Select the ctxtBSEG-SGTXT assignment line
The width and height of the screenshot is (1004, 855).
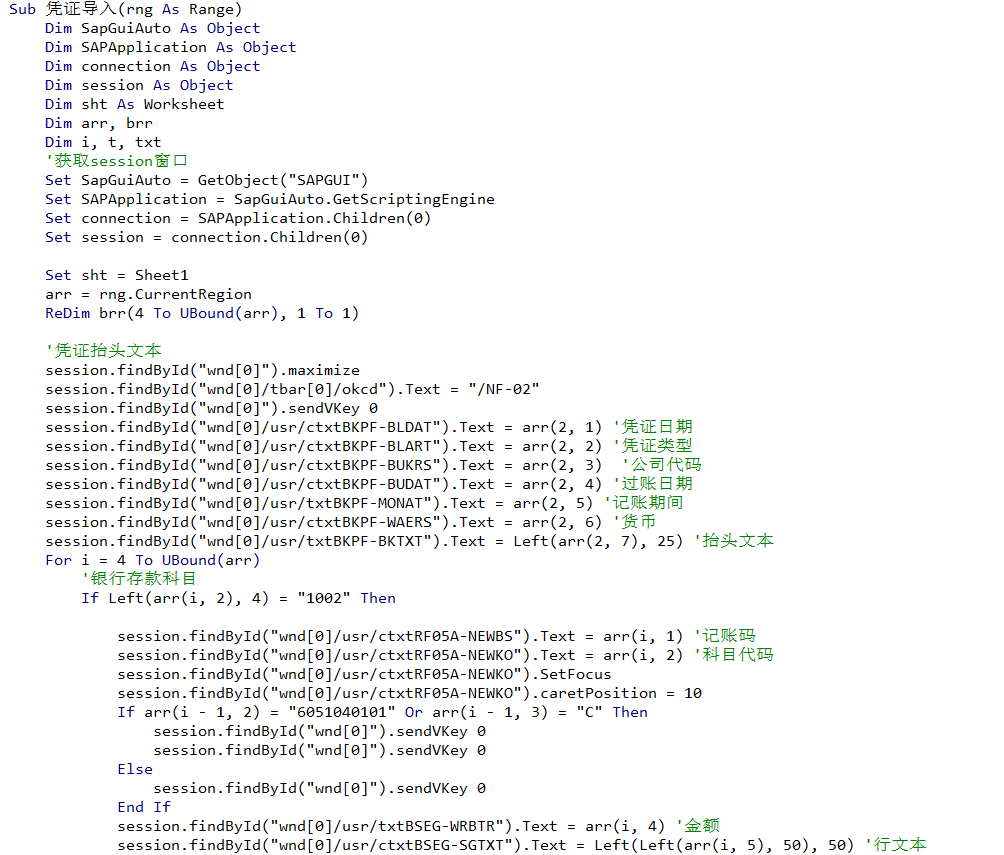[521, 845]
